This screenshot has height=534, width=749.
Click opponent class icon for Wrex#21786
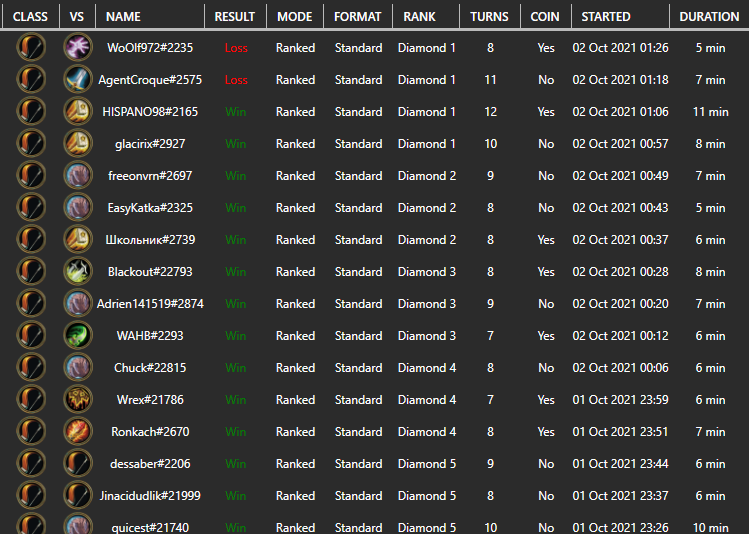[x=77, y=399]
